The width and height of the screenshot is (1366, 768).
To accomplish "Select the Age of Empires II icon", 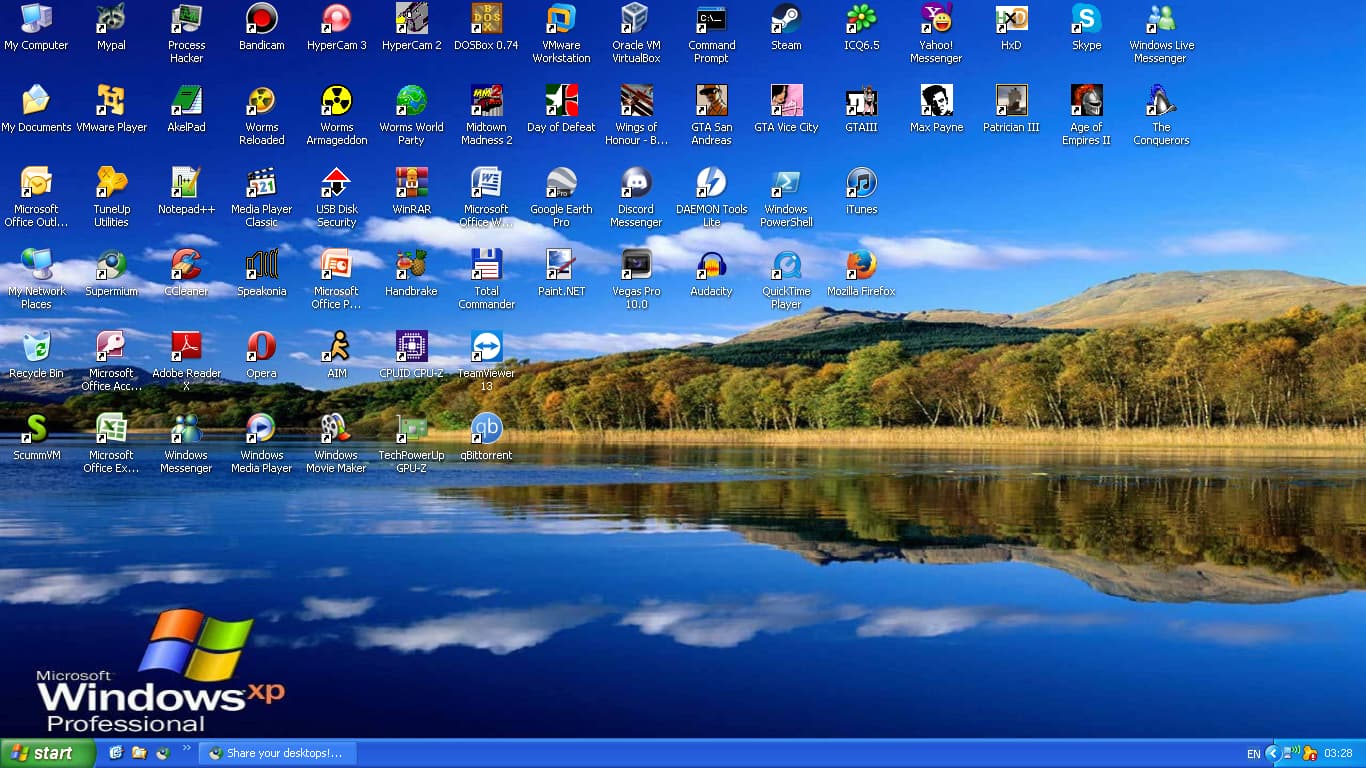I will (1086, 101).
